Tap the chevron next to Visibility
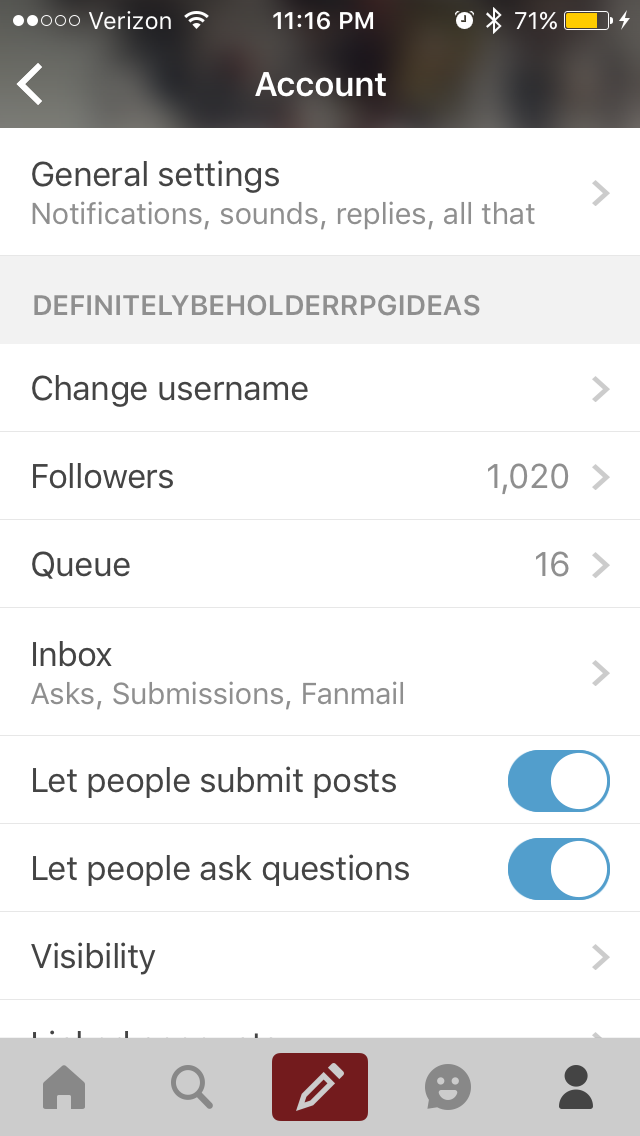The image size is (640, 1136). pos(600,957)
